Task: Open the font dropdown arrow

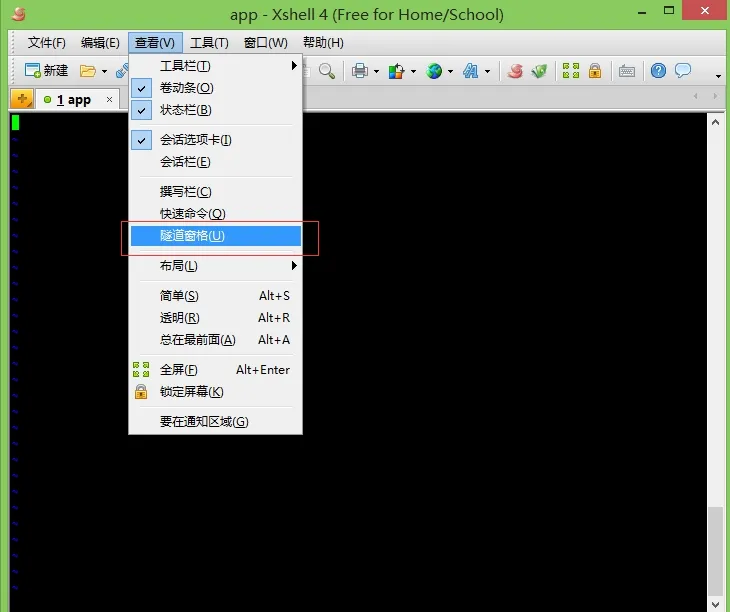Action: coord(487,72)
